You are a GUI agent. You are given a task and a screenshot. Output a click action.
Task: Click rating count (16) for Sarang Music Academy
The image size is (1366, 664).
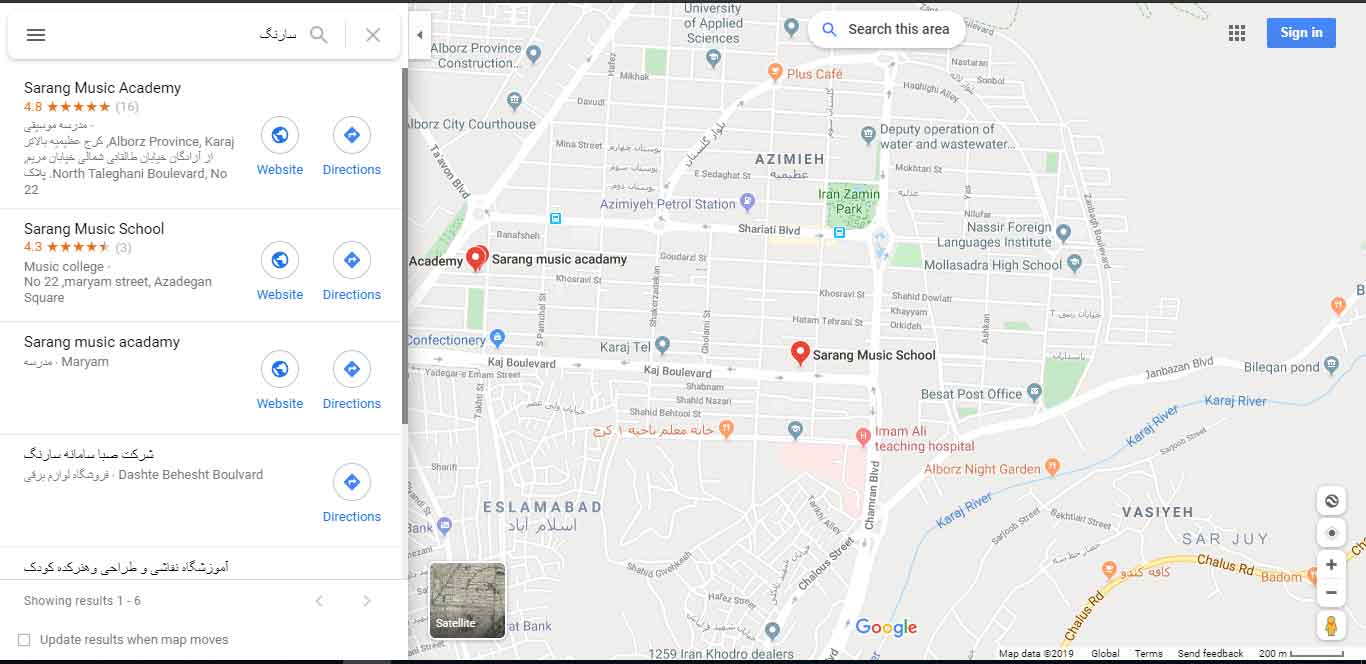point(127,107)
